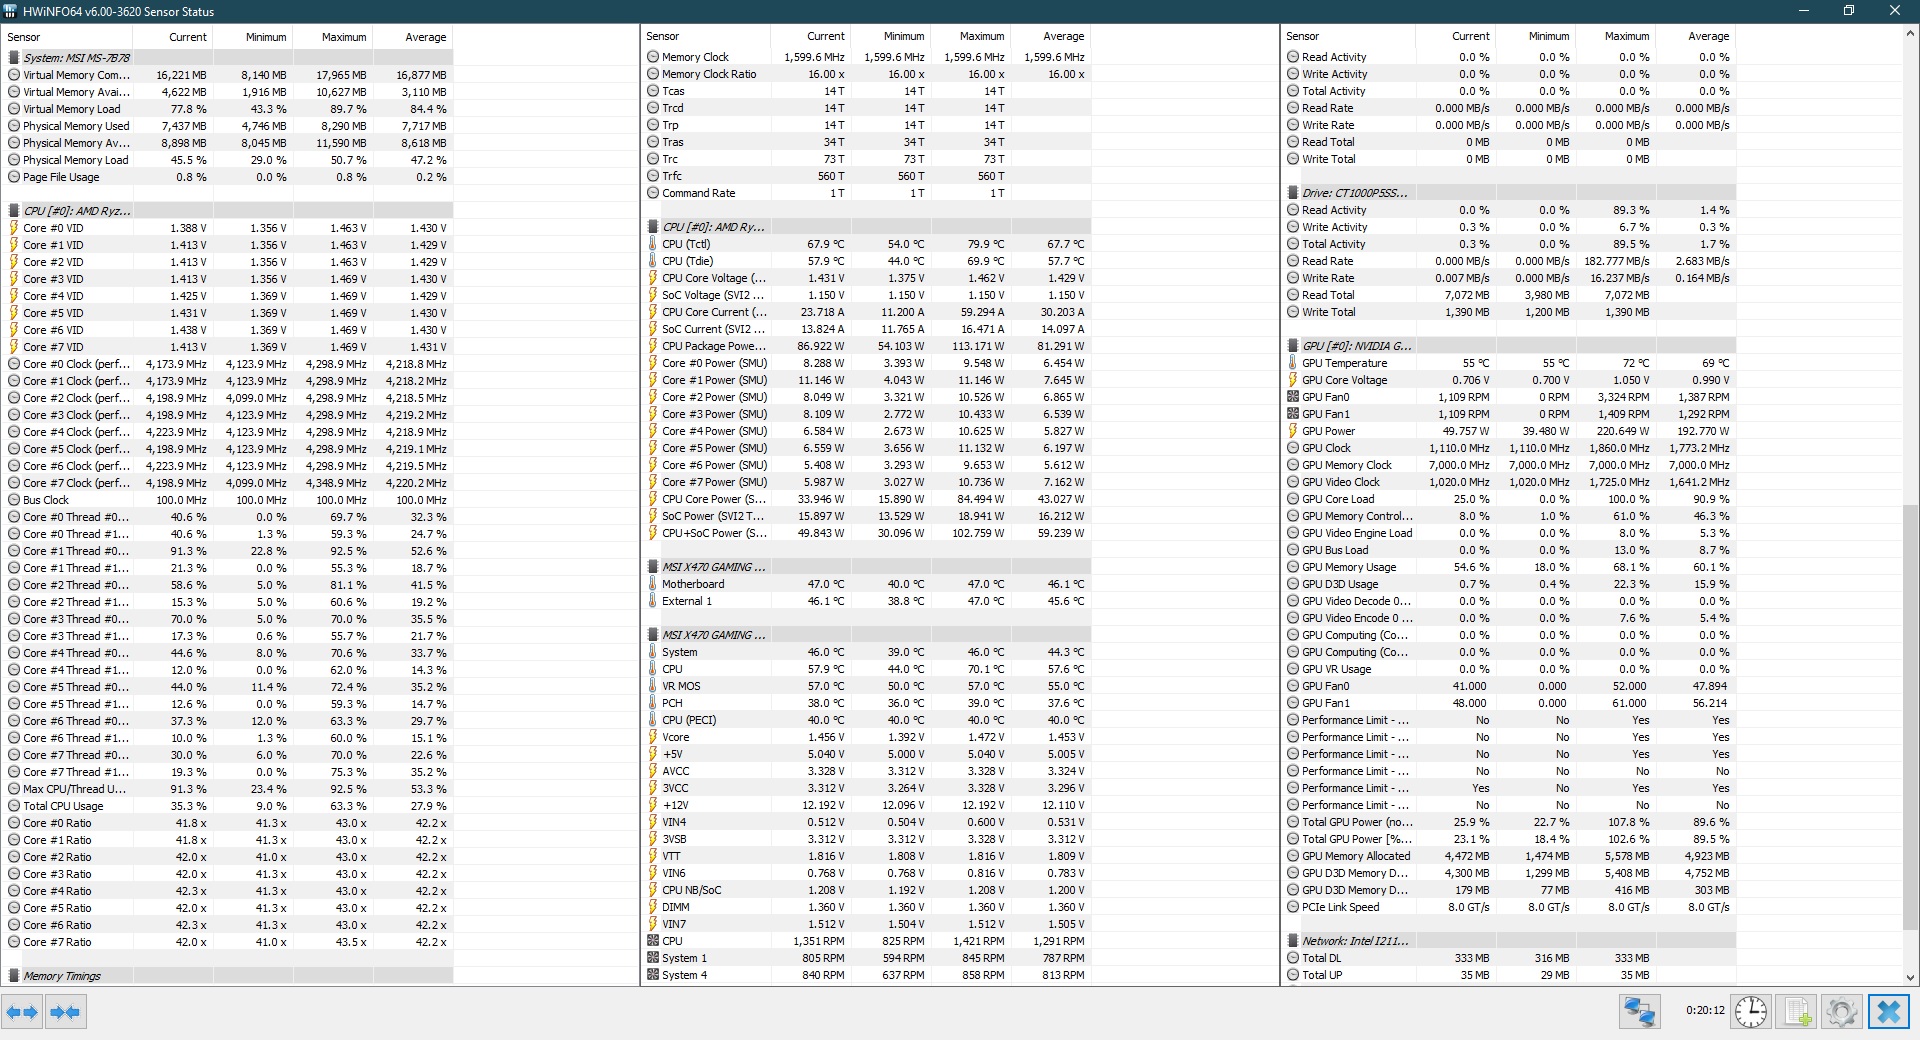Click the scroll down arrow of the vertical scrollbar
1920x1040 pixels.
tap(1910, 978)
